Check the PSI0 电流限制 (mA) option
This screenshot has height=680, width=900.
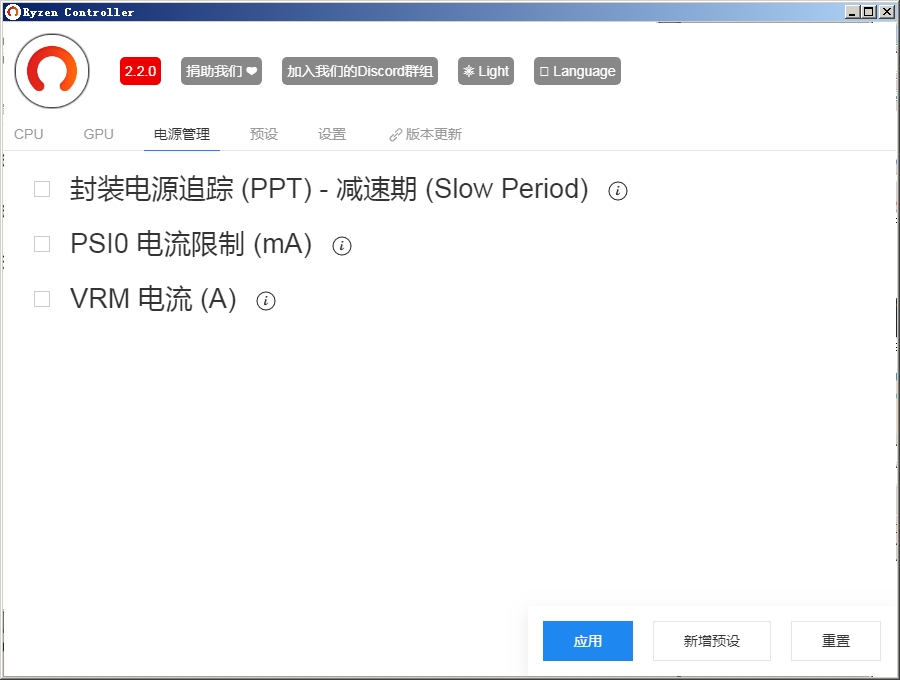coord(41,243)
